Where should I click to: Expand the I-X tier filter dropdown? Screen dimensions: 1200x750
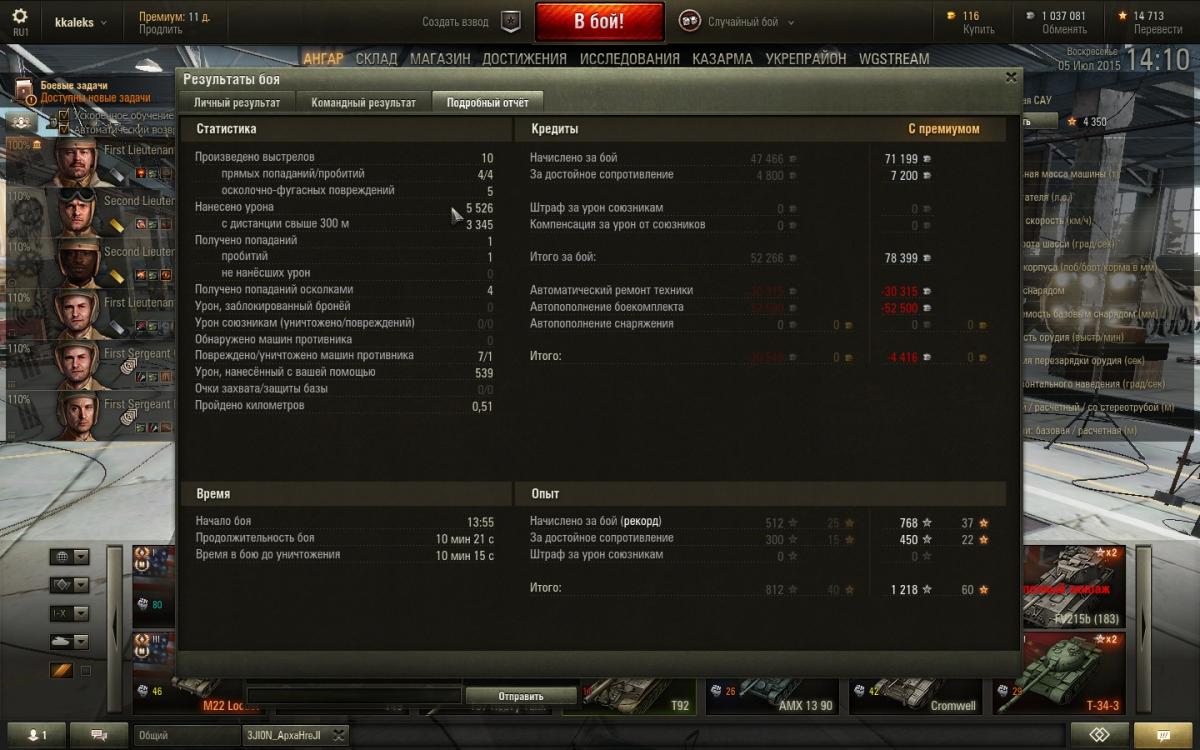click(69, 613)
